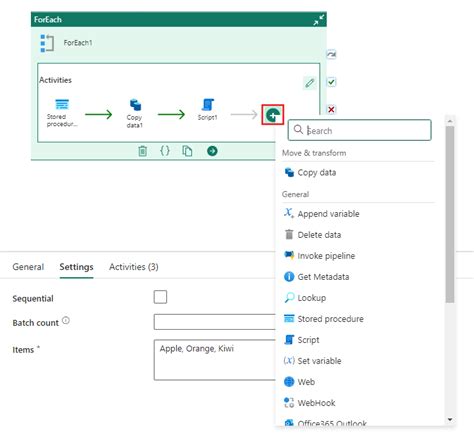Switch to the General tab
The image size is (474, 448).
[x=28, y=267]
